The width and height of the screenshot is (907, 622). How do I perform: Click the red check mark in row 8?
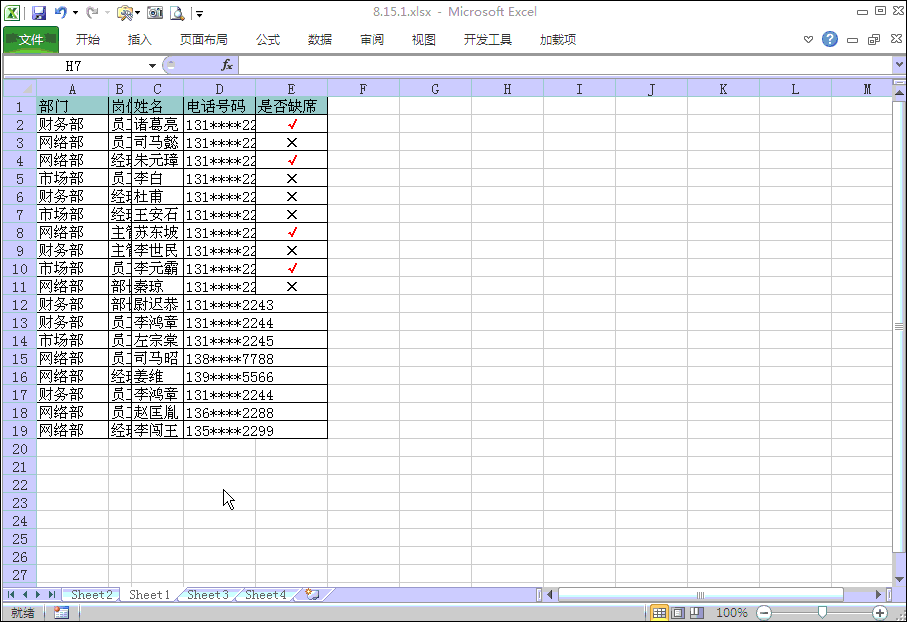292,232
